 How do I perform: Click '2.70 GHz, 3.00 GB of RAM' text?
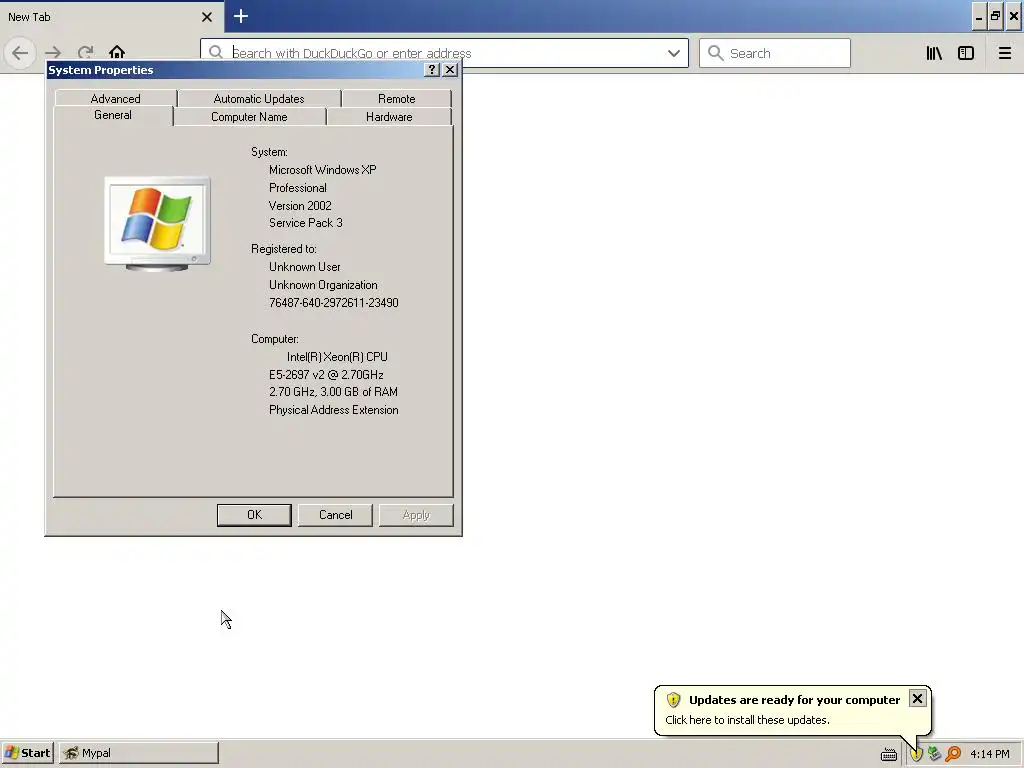(x=333, y=392)
